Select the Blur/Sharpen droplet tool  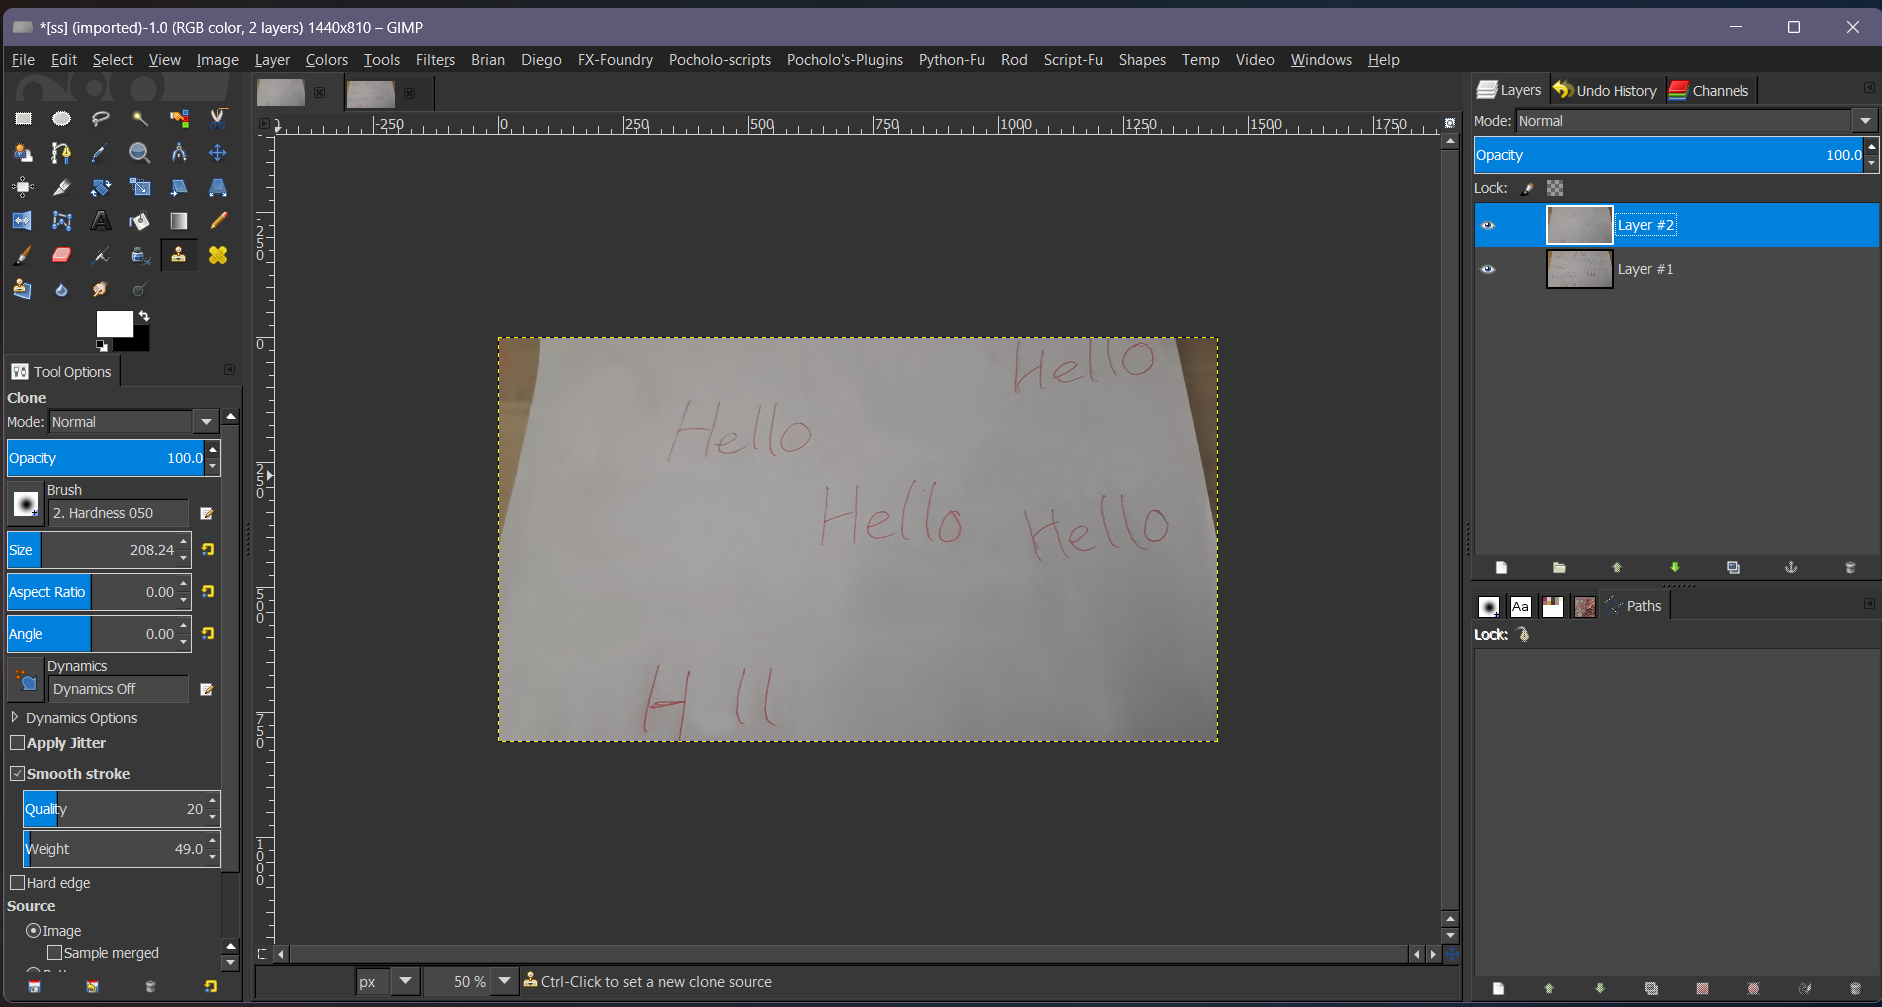click(x=62, y=289)
